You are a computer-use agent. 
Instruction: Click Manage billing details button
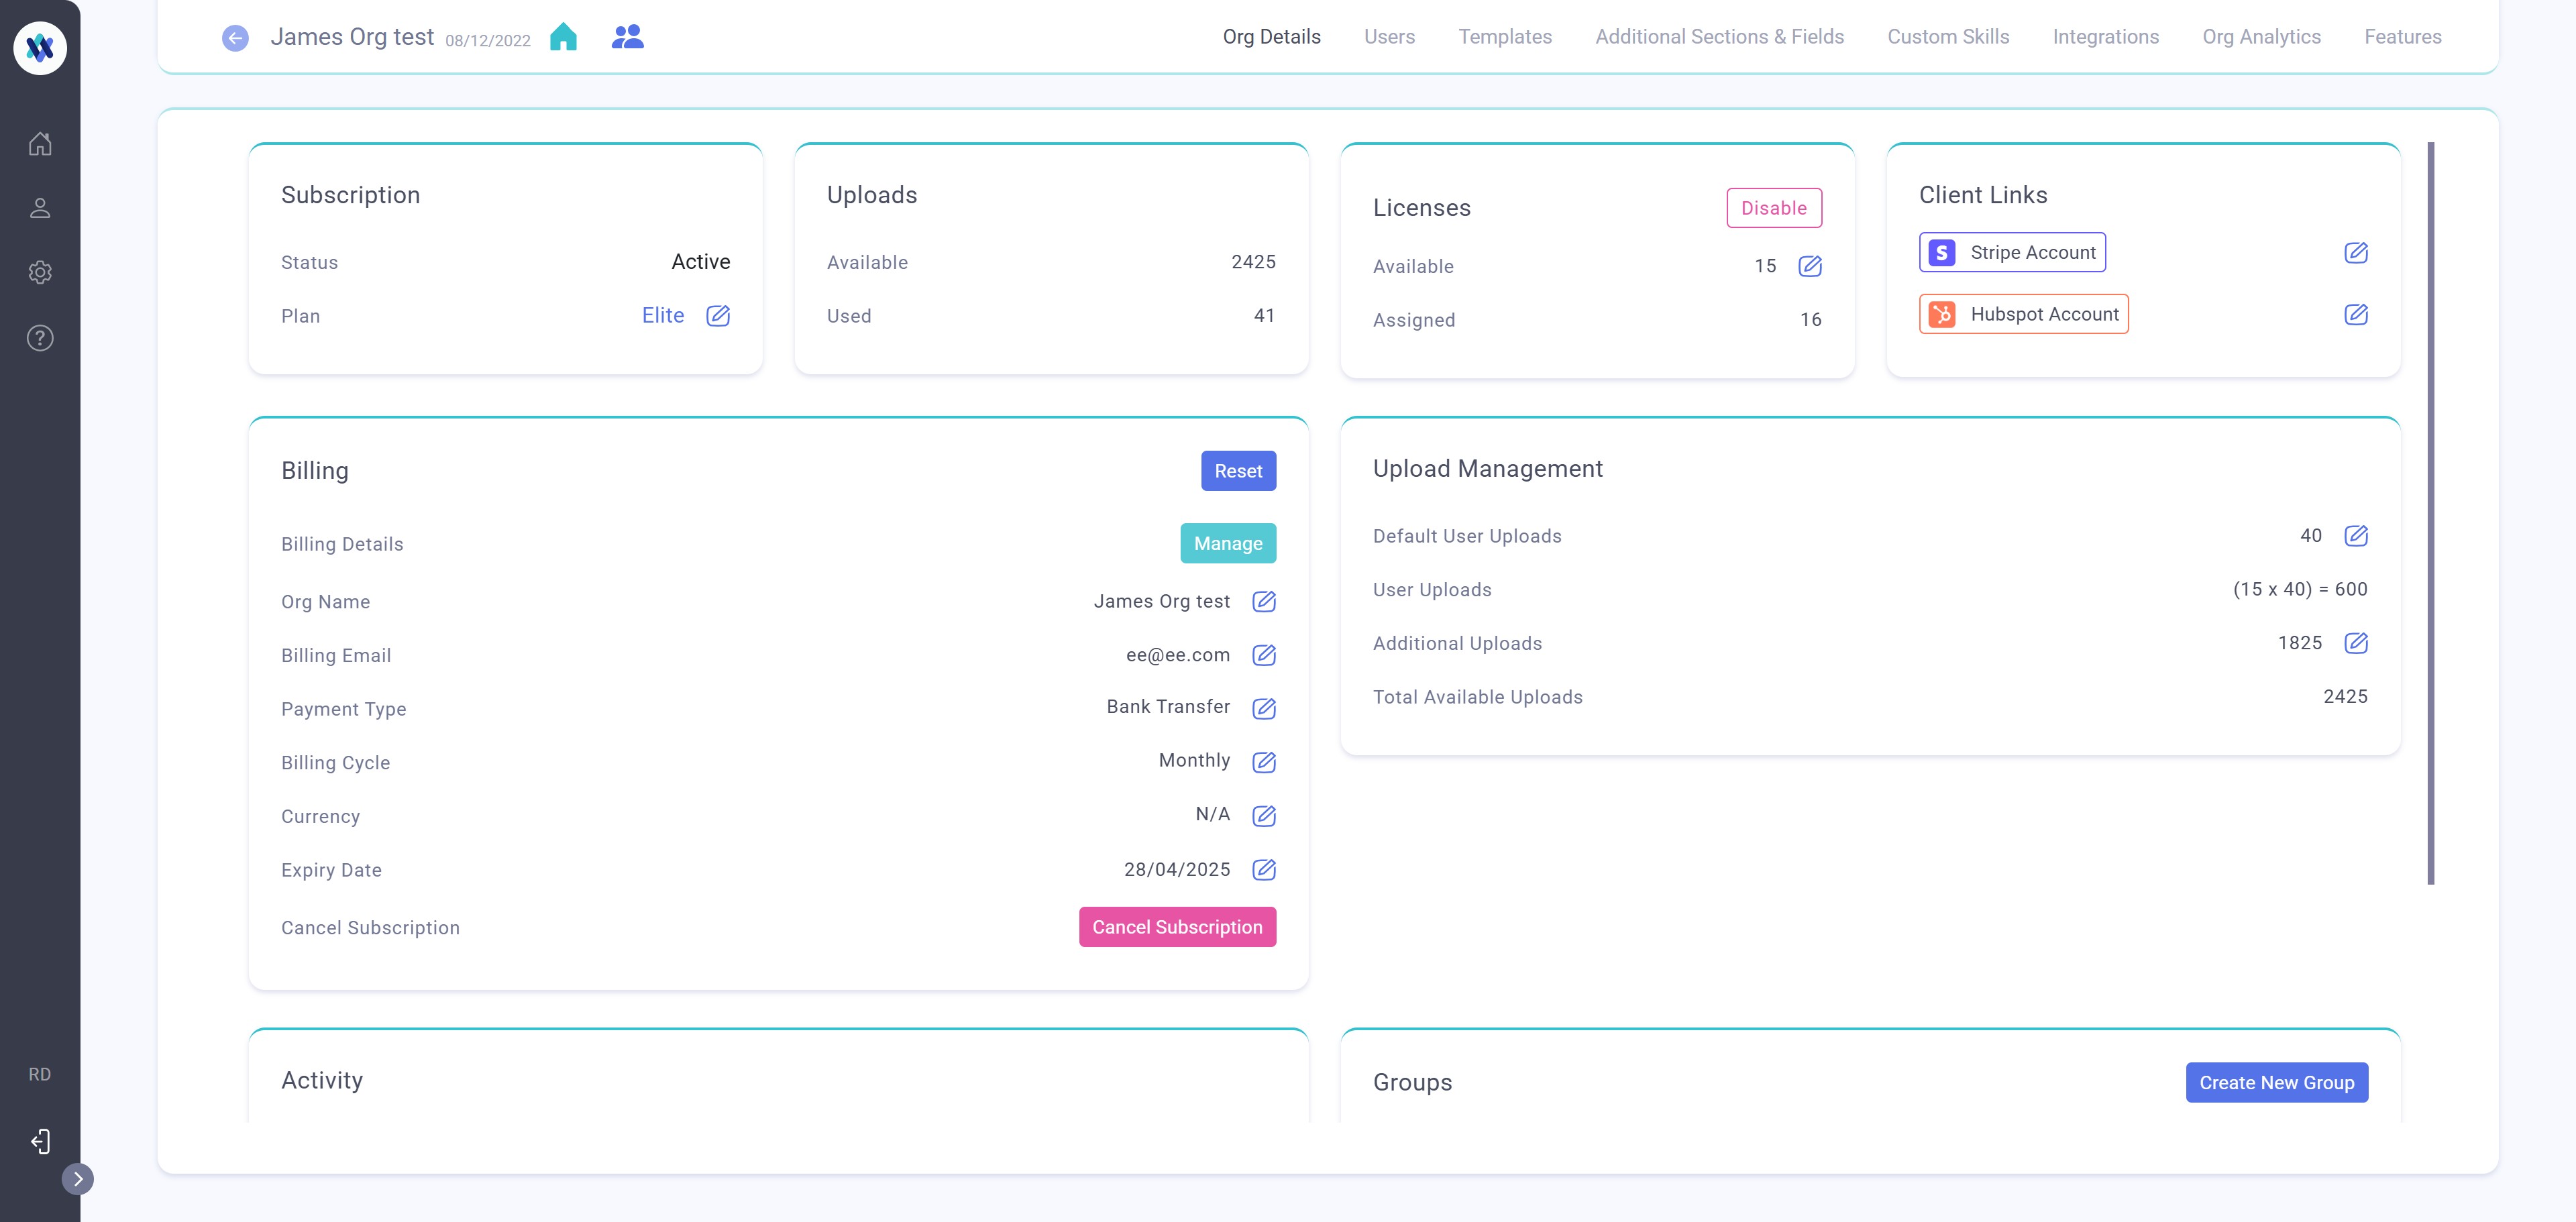pos(1228,544)
